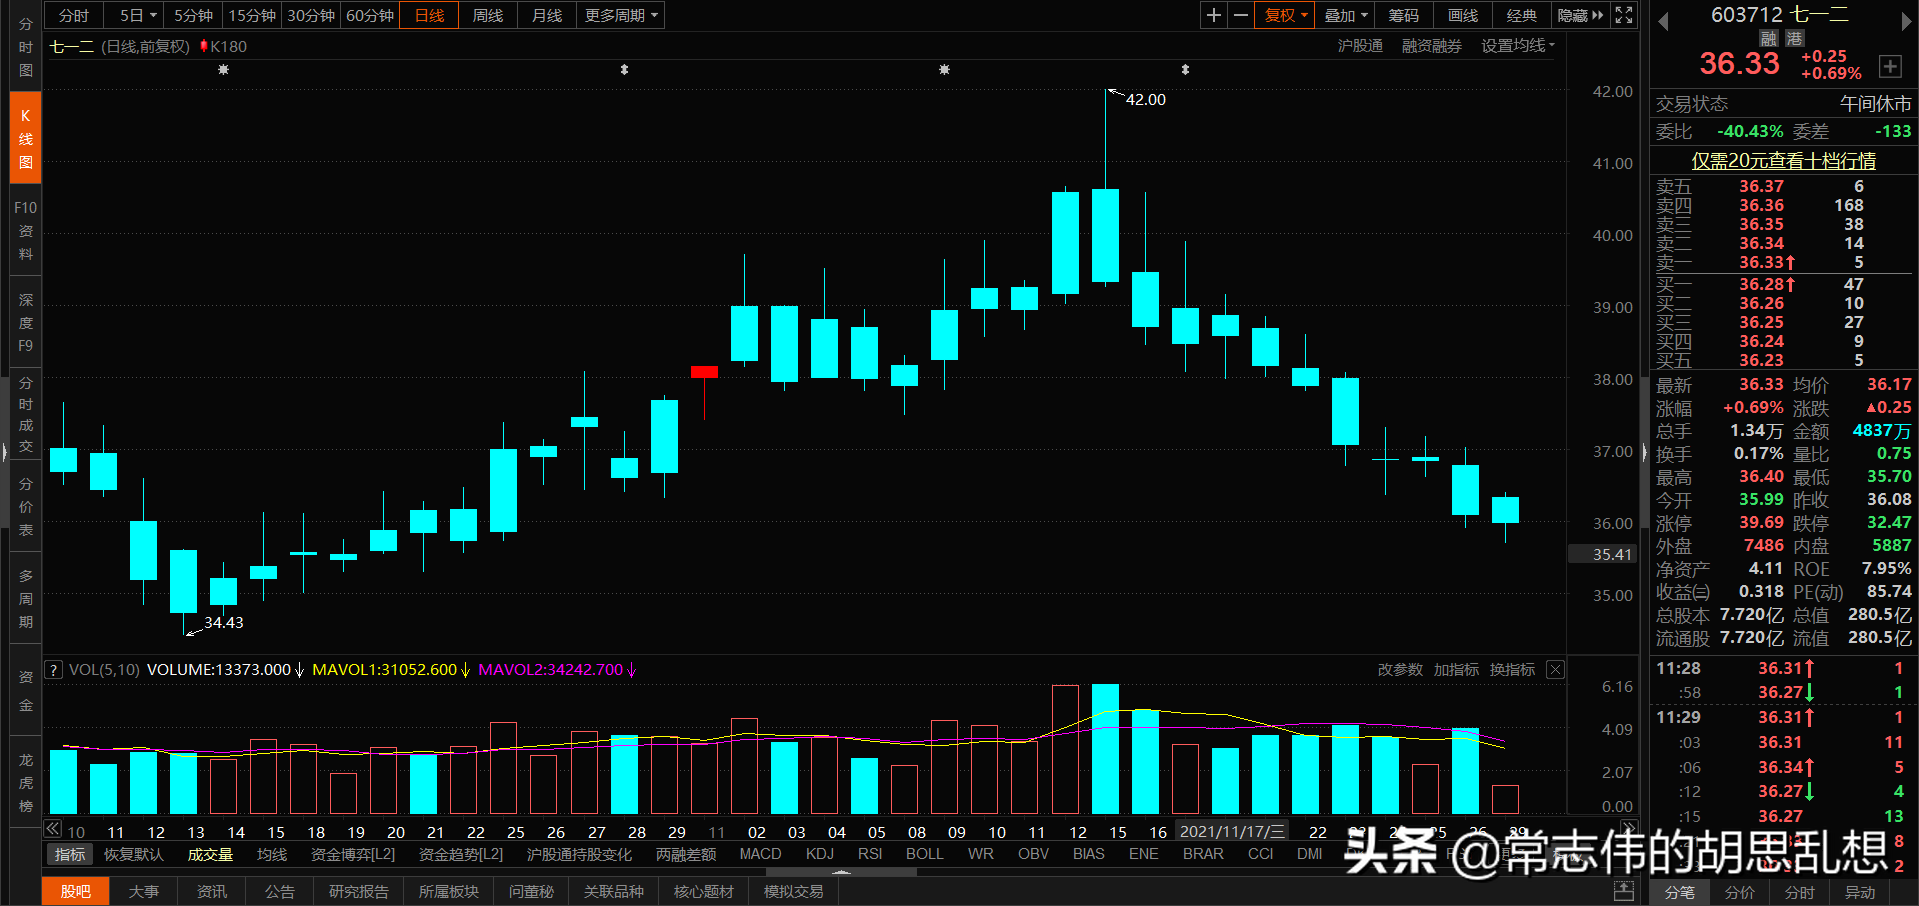
Task: Activate the 画线 drawing tool
Action: 1461,15
